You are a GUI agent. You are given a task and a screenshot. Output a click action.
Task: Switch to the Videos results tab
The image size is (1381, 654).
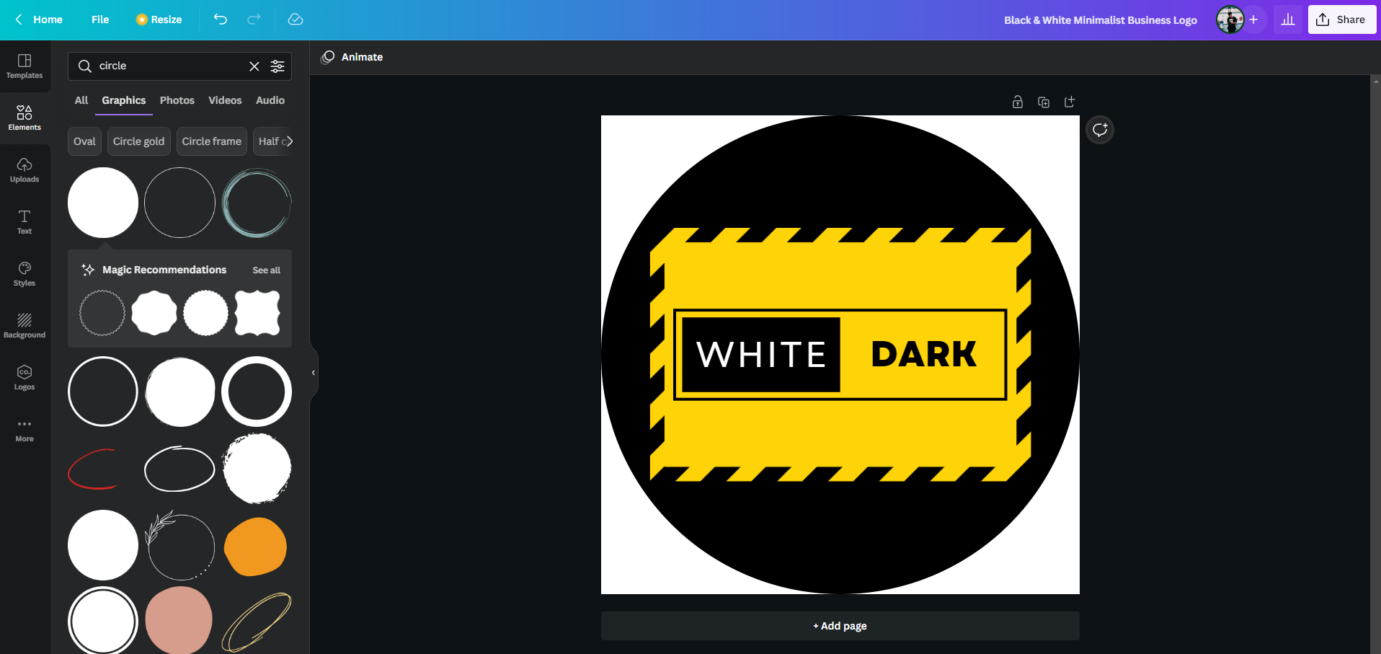click(225, 100)
